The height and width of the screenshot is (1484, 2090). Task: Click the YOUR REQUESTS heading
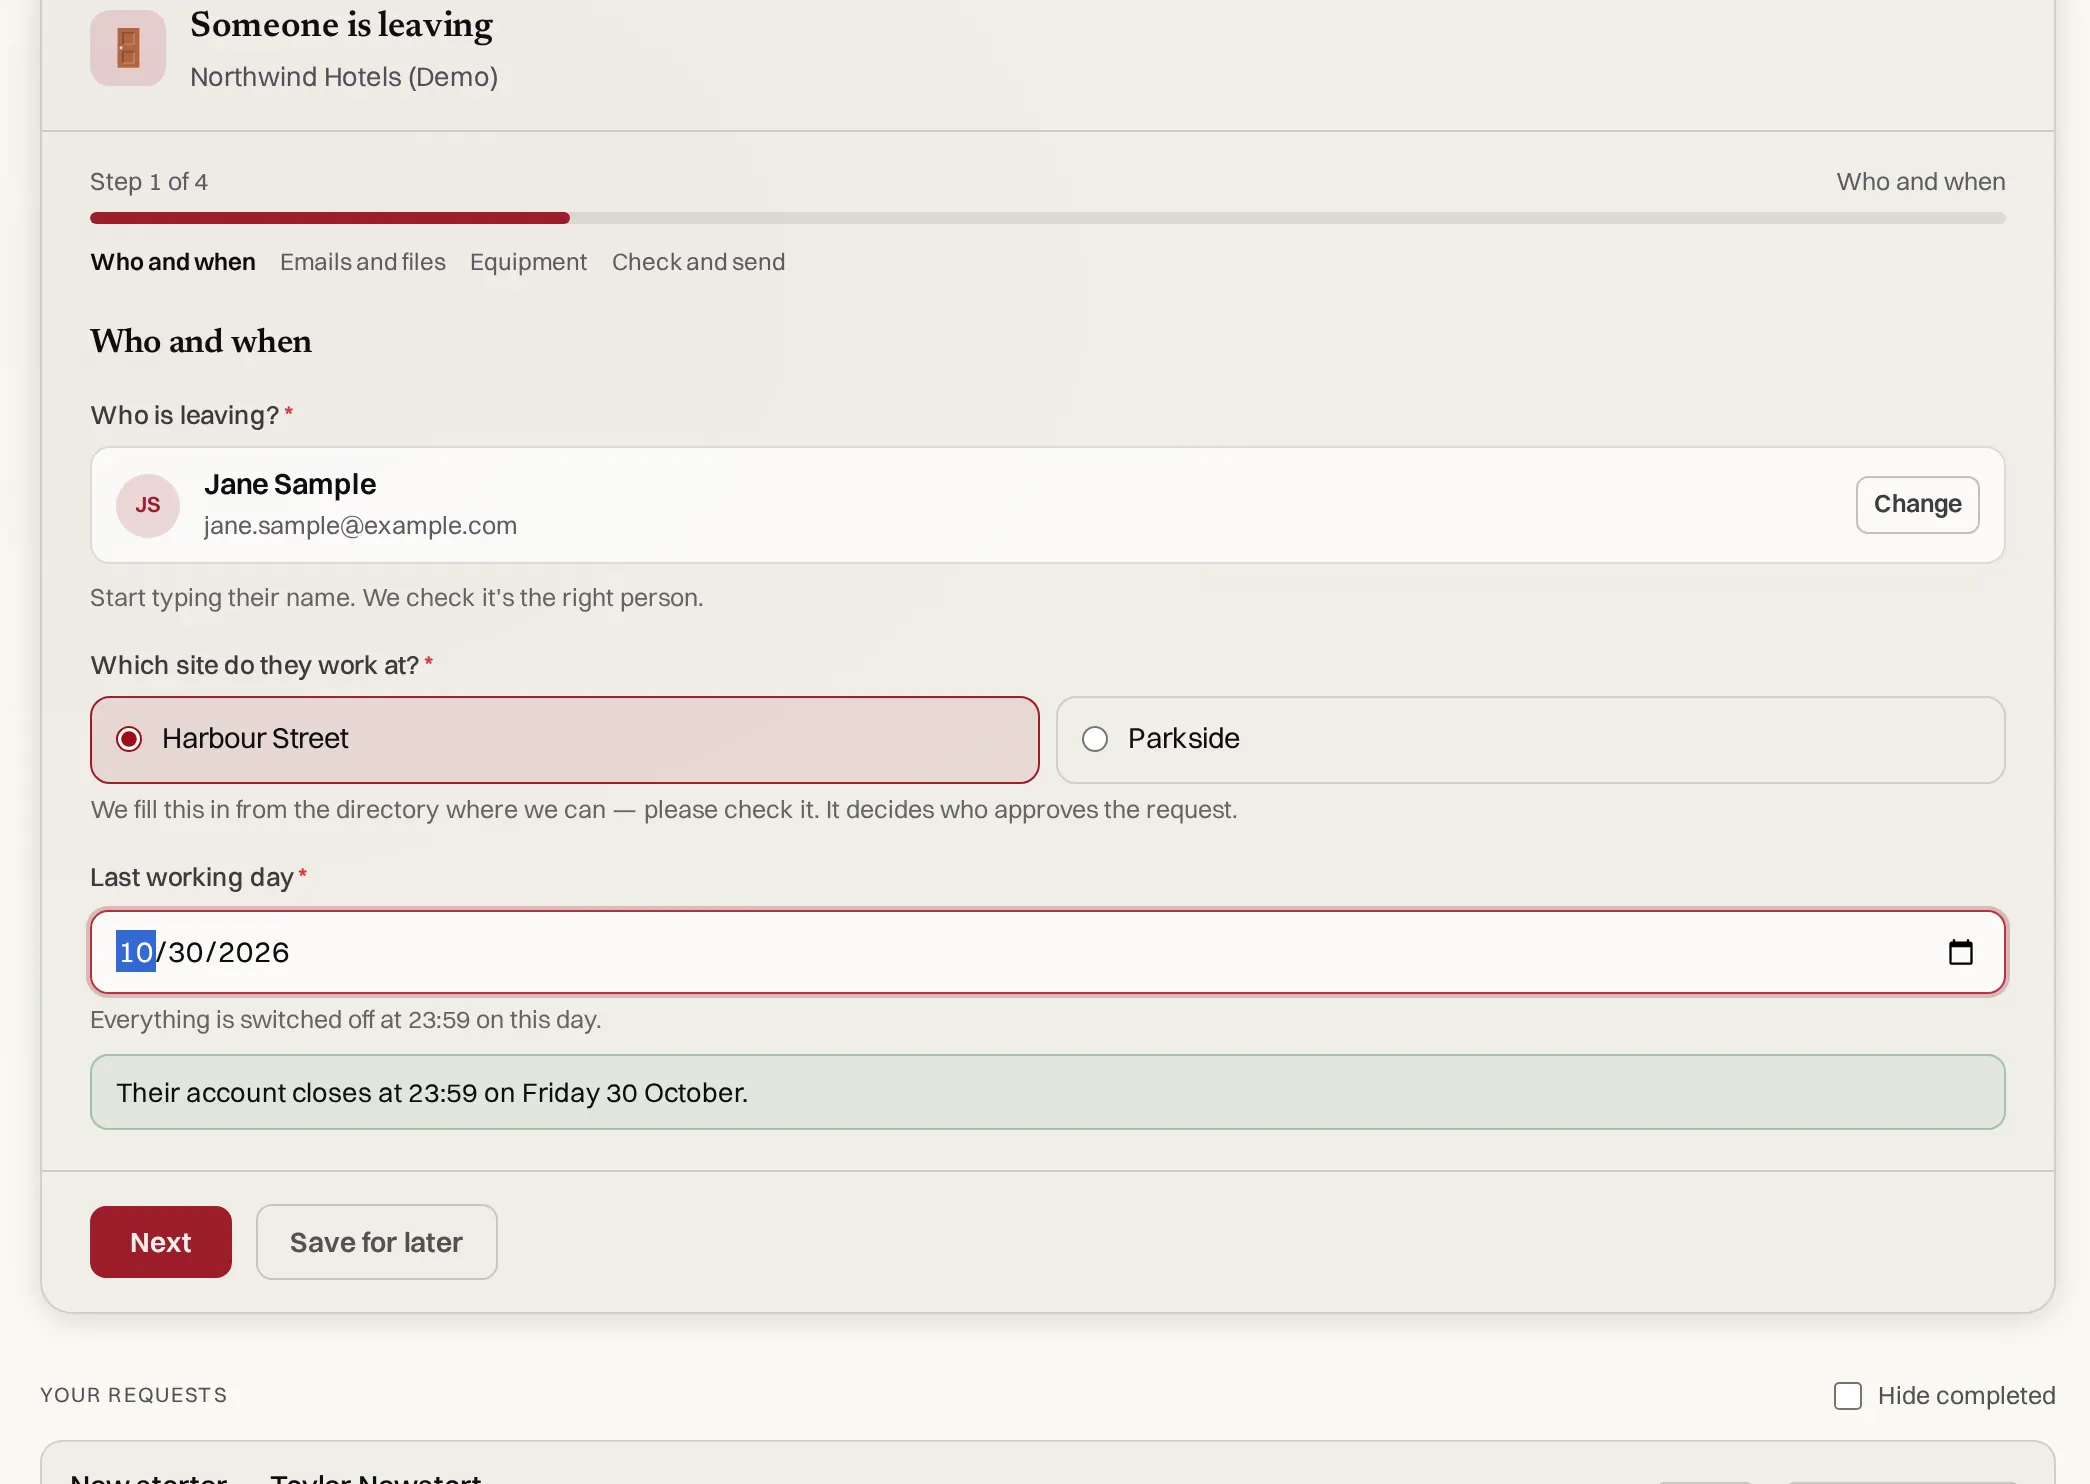pyautogui.click(x=134, y=1395)
